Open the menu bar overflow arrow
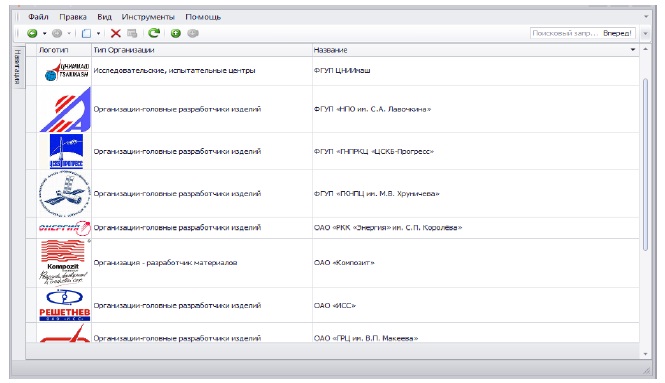 [646, 17]
